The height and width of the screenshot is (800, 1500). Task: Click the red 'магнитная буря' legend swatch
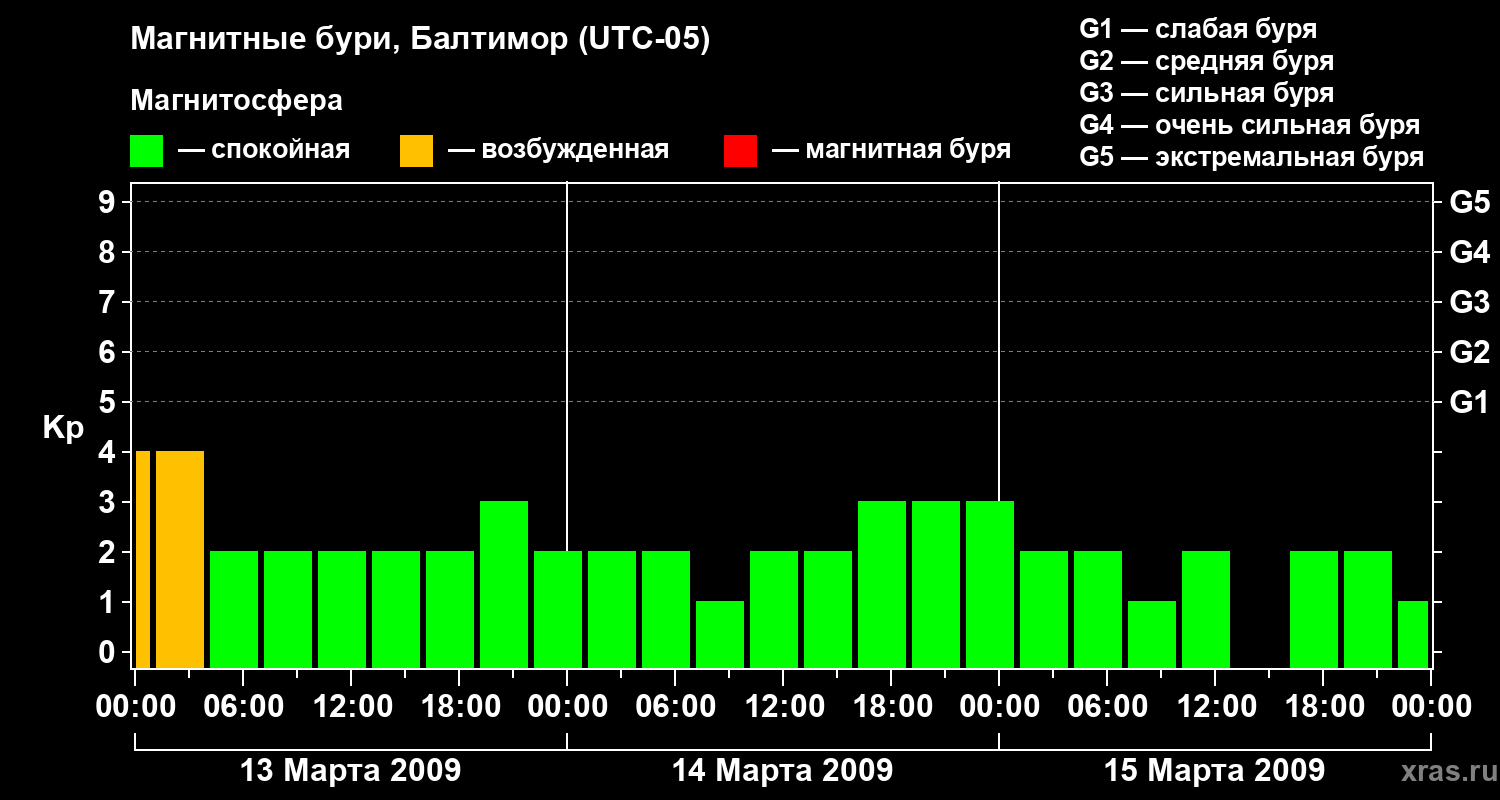740,151
